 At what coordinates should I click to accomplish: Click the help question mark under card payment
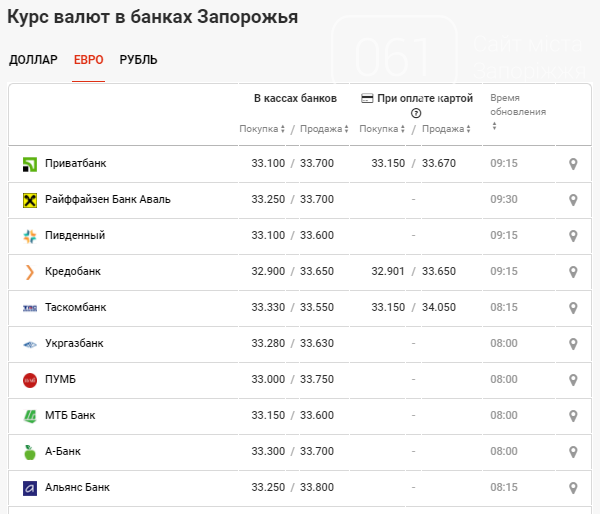pyautogui.click(x=416, y=113)
